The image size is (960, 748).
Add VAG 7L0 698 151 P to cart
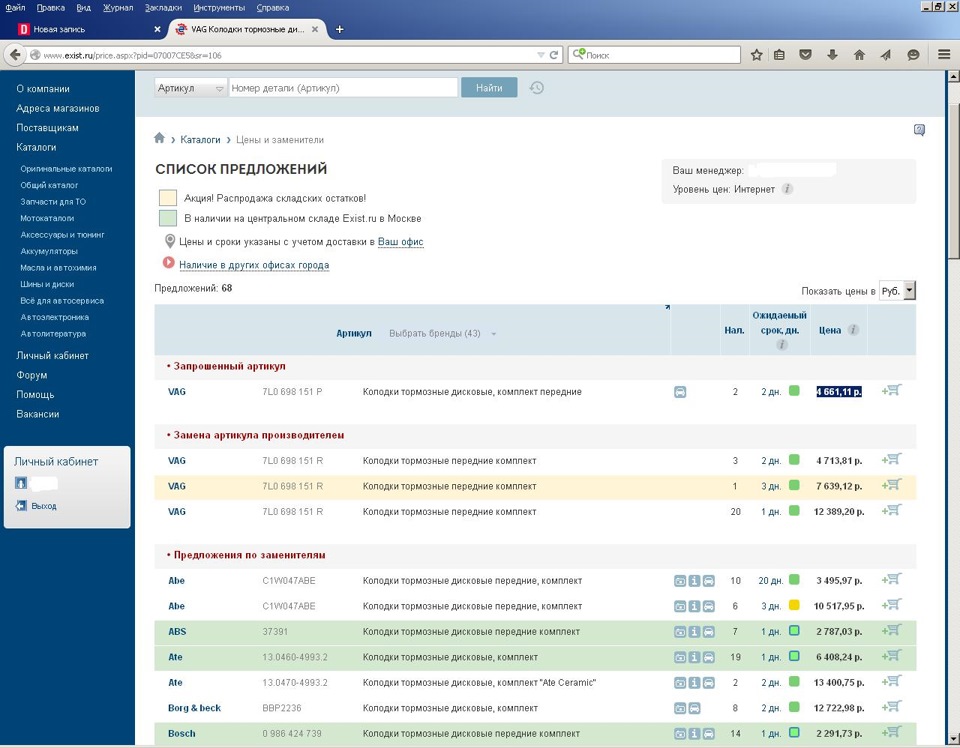[891, 391]
